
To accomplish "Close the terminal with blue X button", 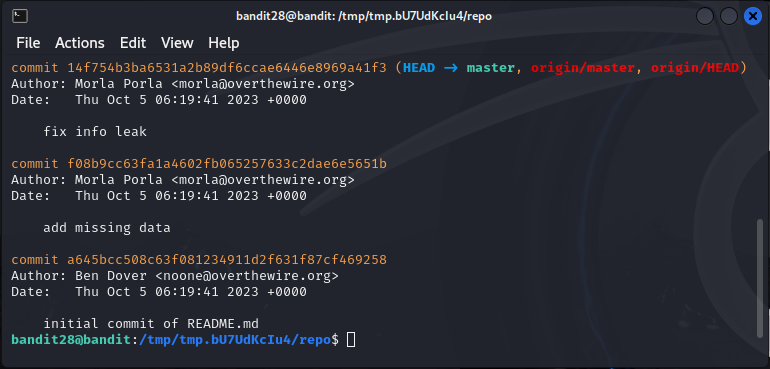I will click(x=752, y=16).
